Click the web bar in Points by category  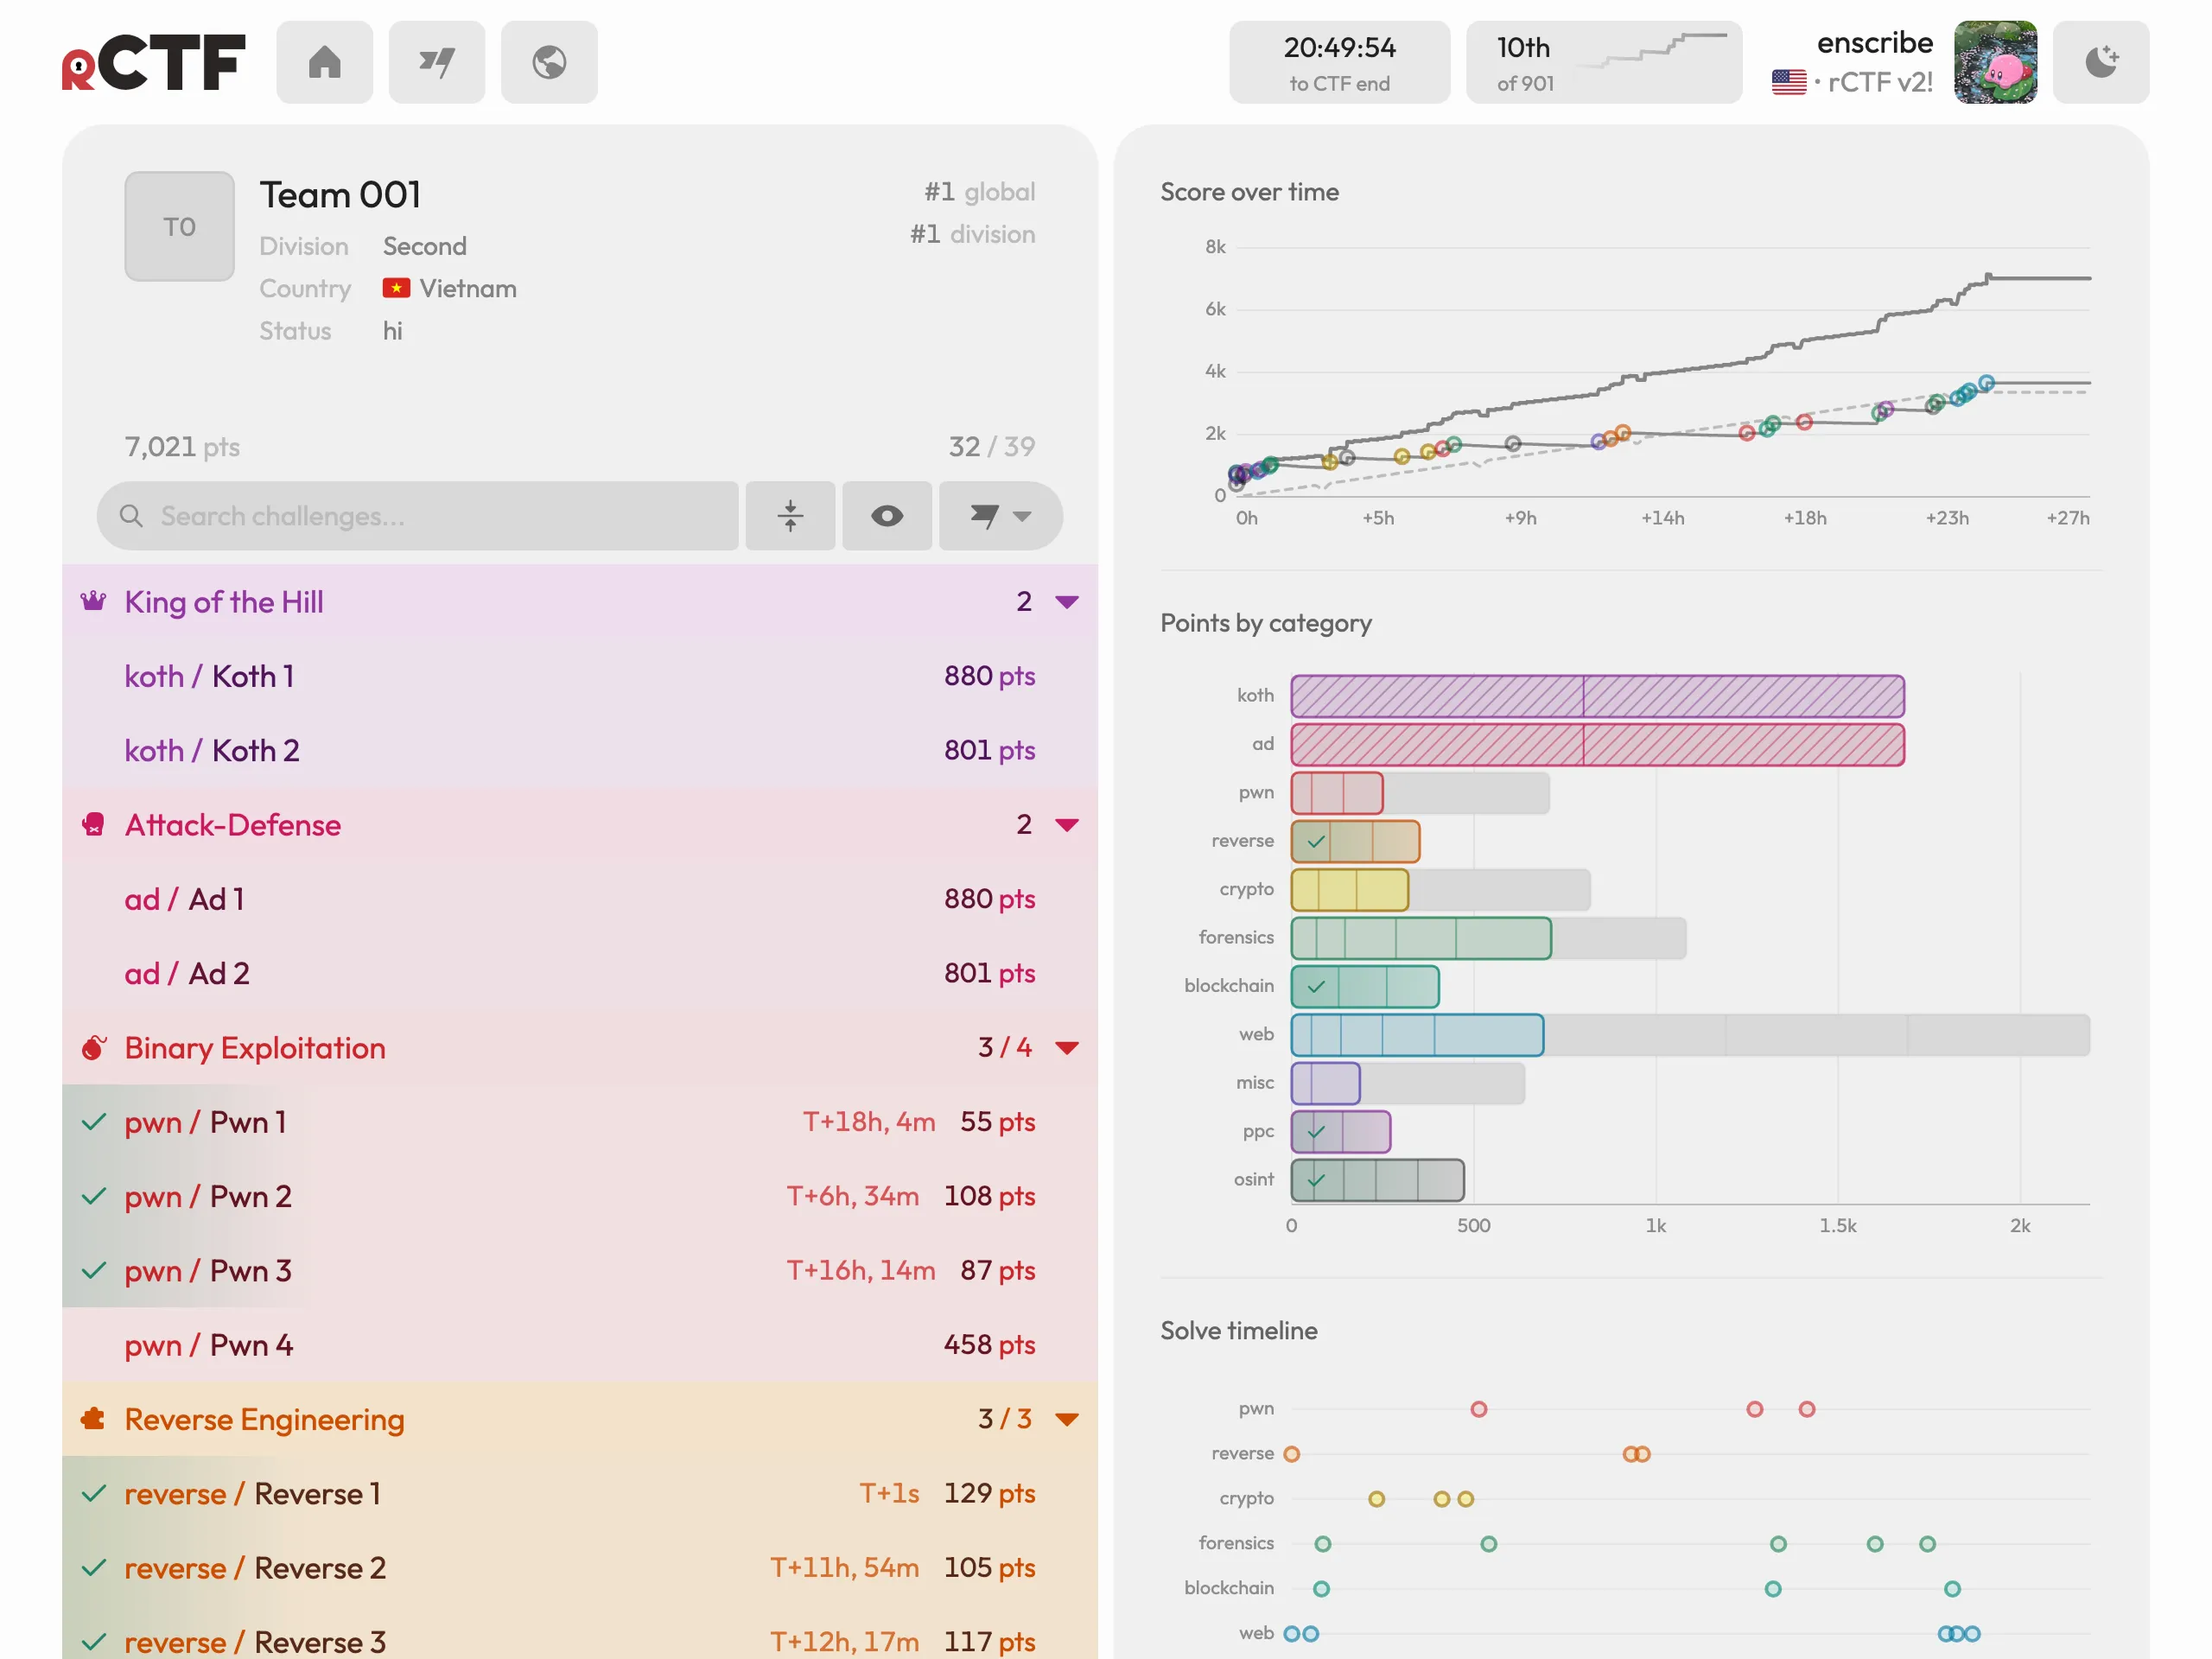tap(1417, 1035)
